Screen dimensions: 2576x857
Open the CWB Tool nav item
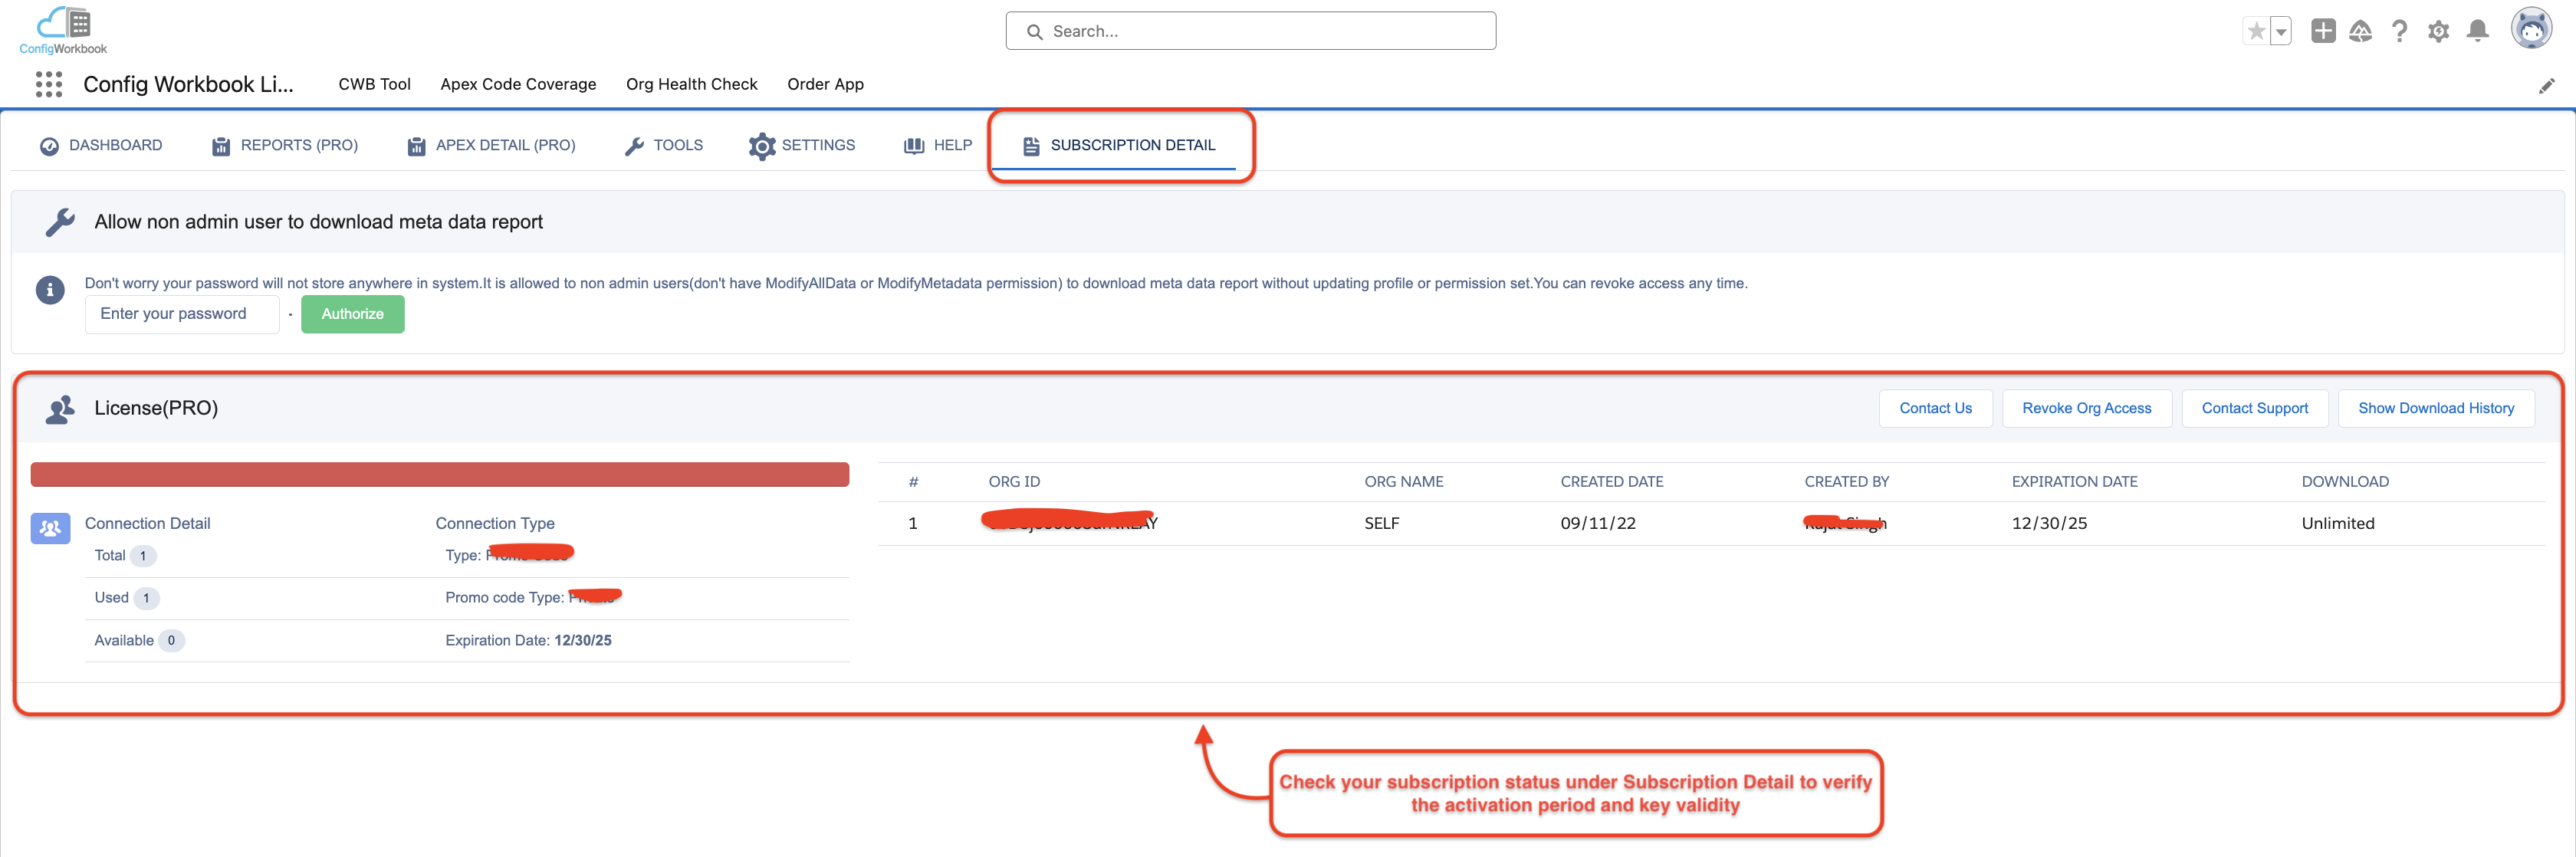(x=374, y=84)
